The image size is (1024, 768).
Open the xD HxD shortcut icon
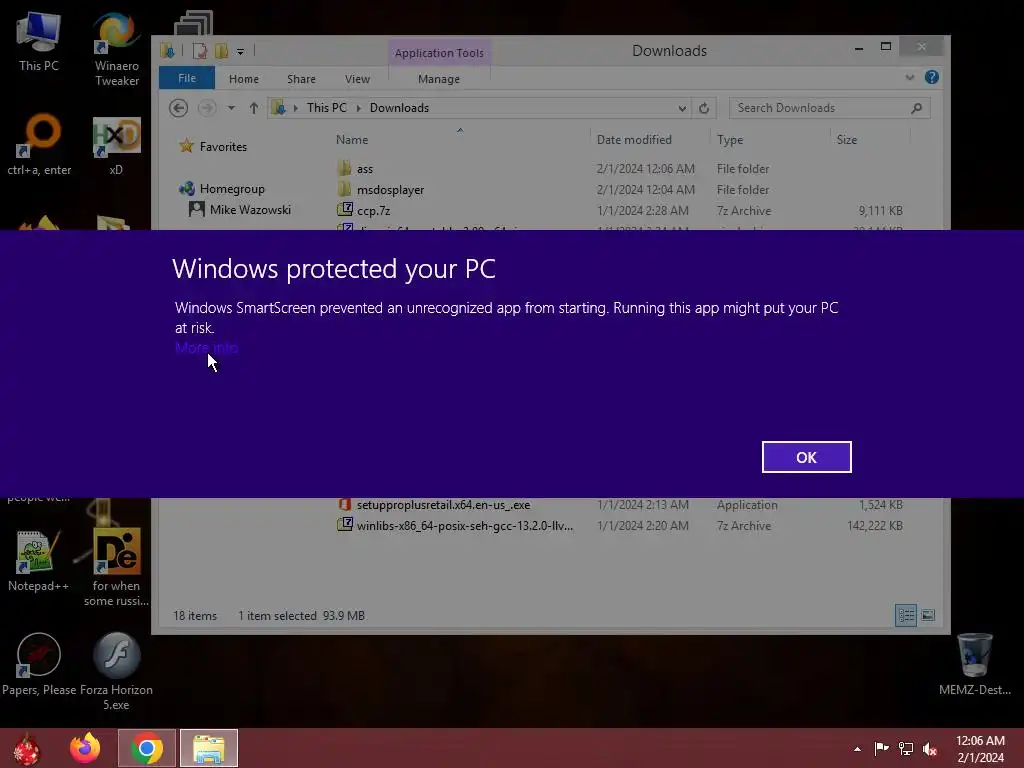pyautogui.click(x=116, y=146)
